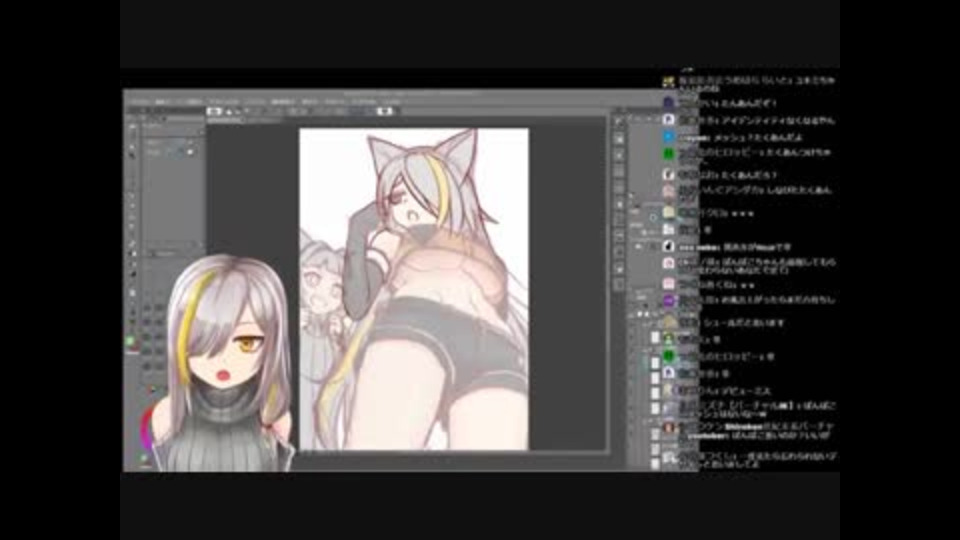This screenshot has height=540, width=960.
Task: Select the top tool in left toolbar
Action: point(133,127)
